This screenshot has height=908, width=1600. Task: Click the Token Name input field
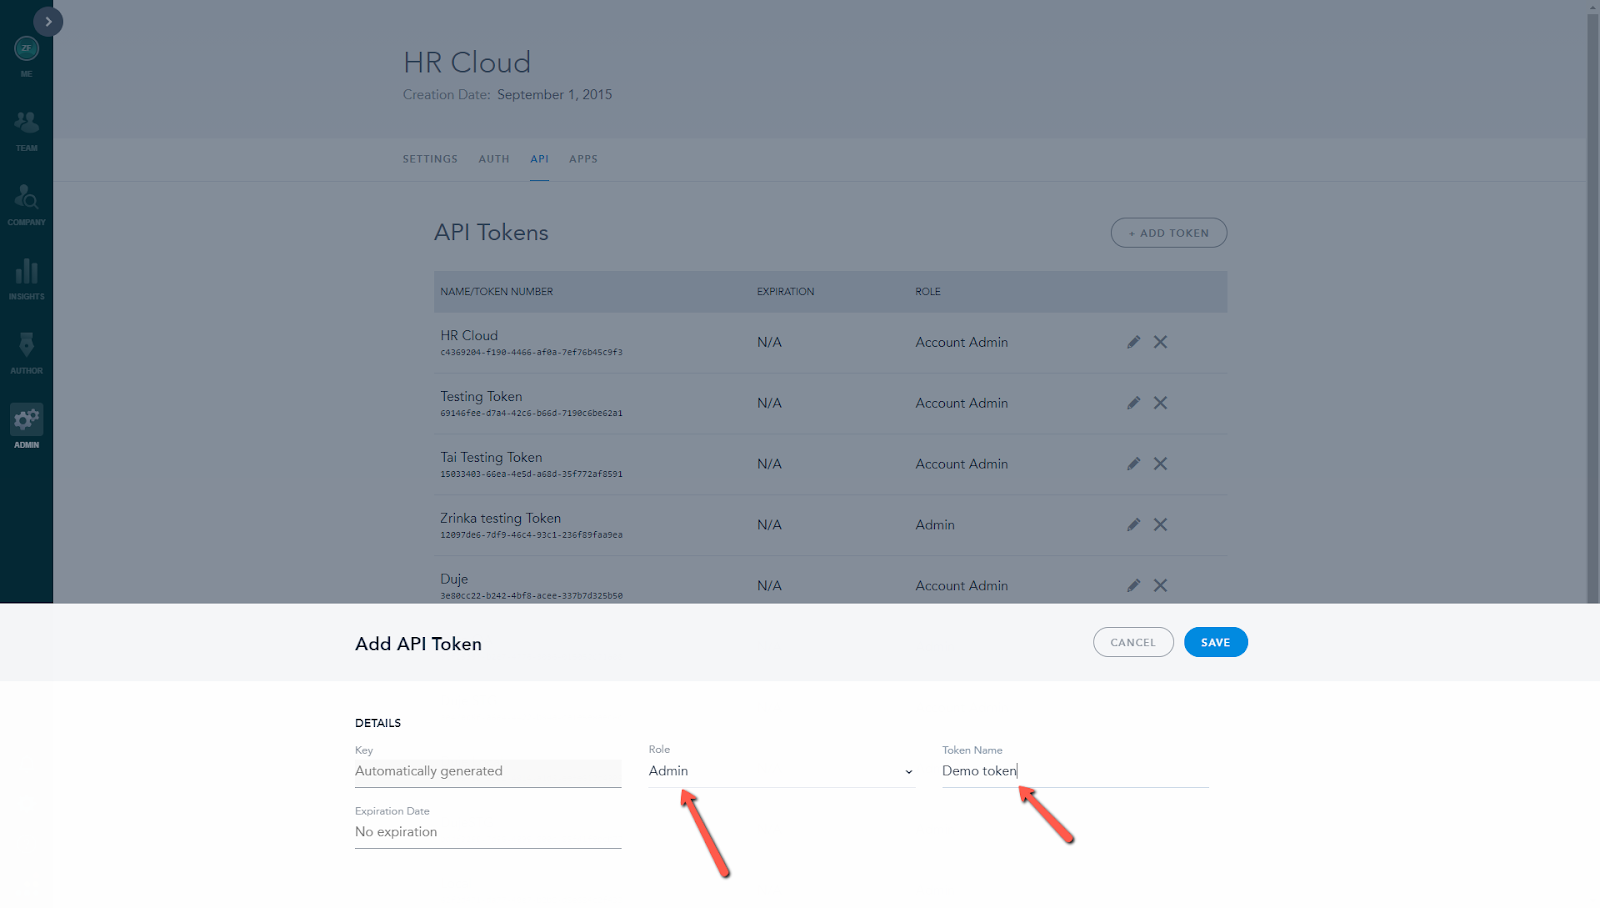pos(1075,771)
